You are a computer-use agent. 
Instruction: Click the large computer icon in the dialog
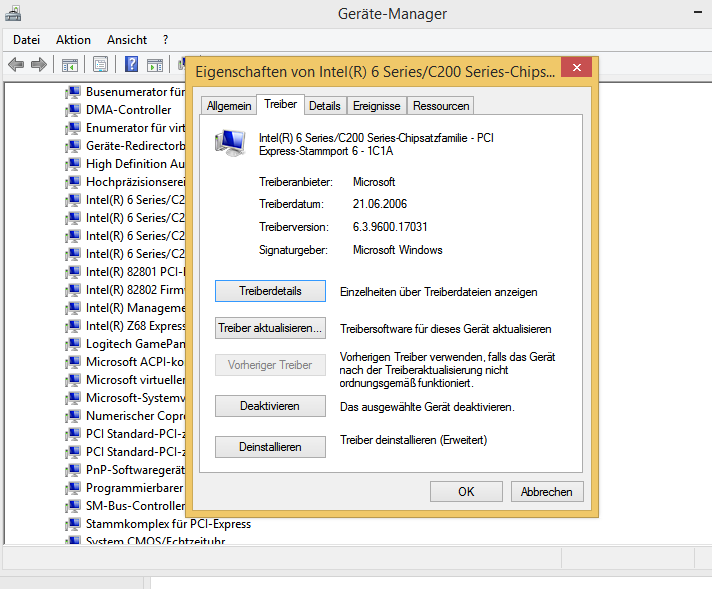click(x=231, y=143)
